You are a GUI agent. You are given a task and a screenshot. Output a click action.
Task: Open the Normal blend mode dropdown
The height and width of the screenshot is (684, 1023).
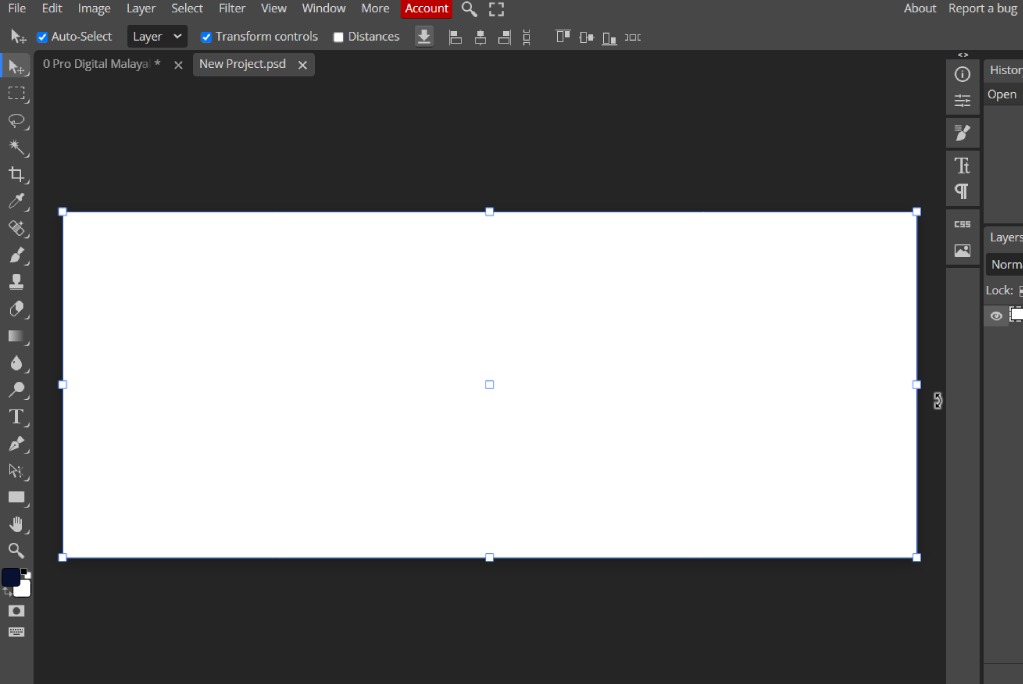[x=1005, y=264]
